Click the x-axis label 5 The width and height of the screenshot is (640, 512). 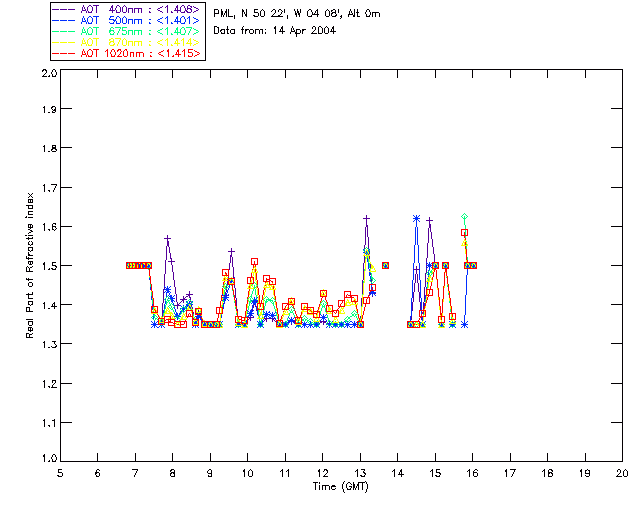pyautogui.click(x=60, y=473)
